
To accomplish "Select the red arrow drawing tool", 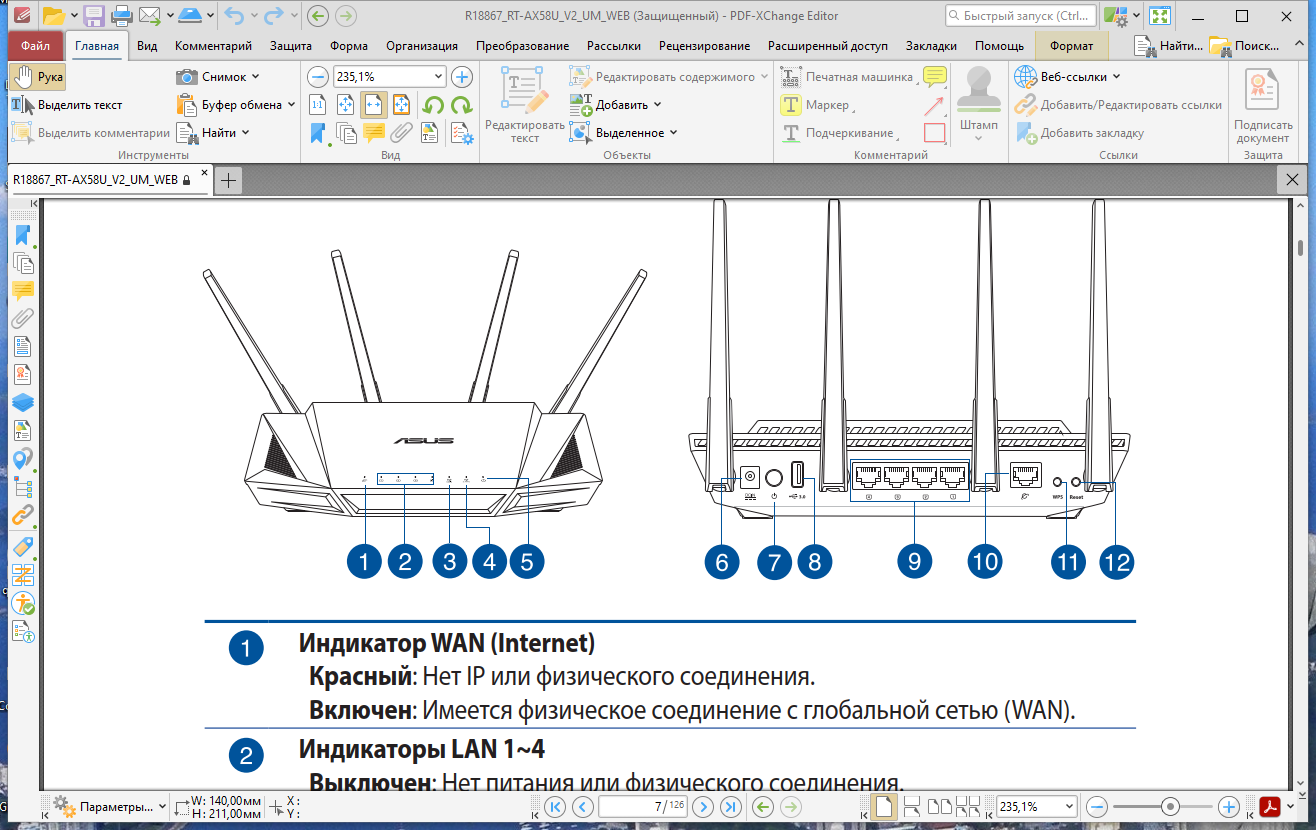I will (935, 105).
